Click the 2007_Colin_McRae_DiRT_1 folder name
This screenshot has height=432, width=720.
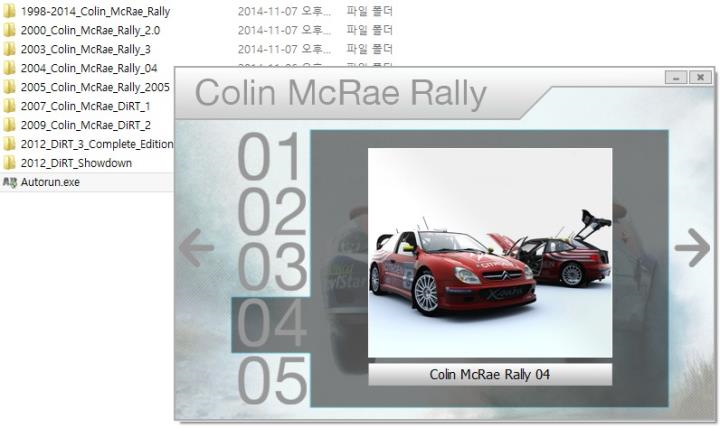[85, 106]
